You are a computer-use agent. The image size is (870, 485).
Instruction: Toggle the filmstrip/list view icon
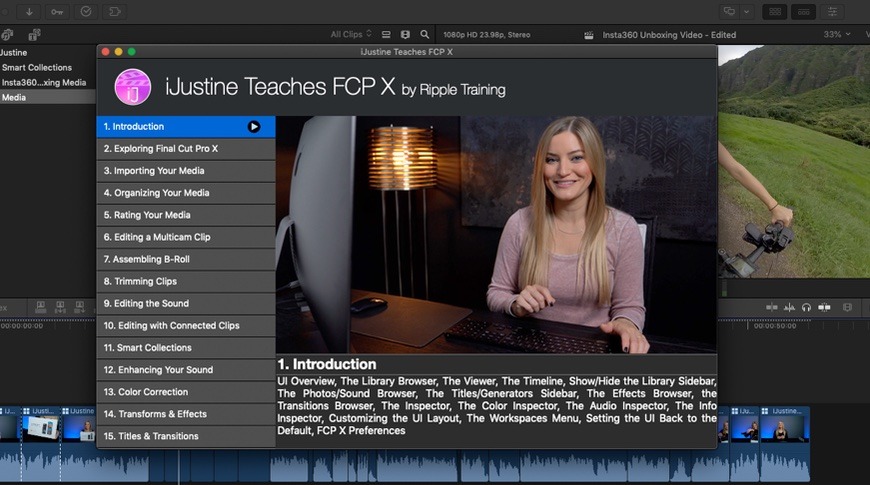[x=406, y=34]
